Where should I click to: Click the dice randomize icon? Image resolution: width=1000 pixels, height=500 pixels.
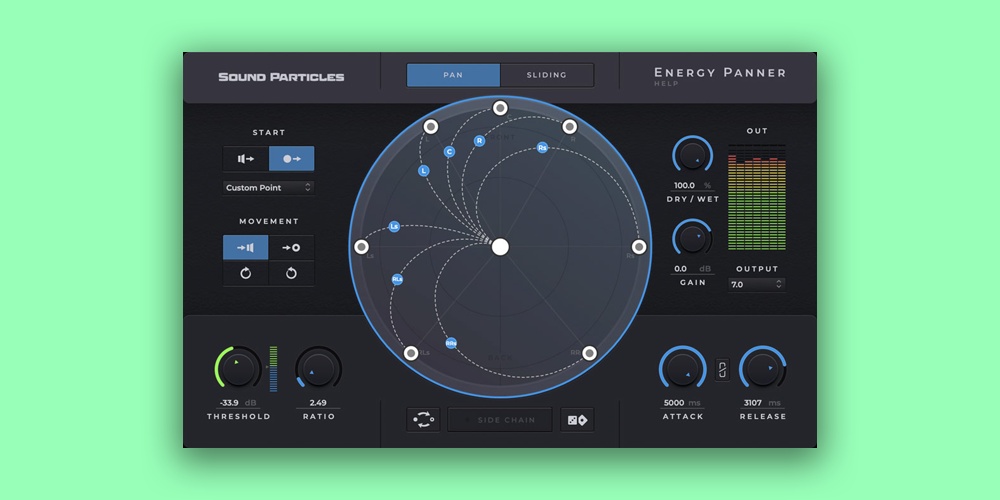coord(577,420)
